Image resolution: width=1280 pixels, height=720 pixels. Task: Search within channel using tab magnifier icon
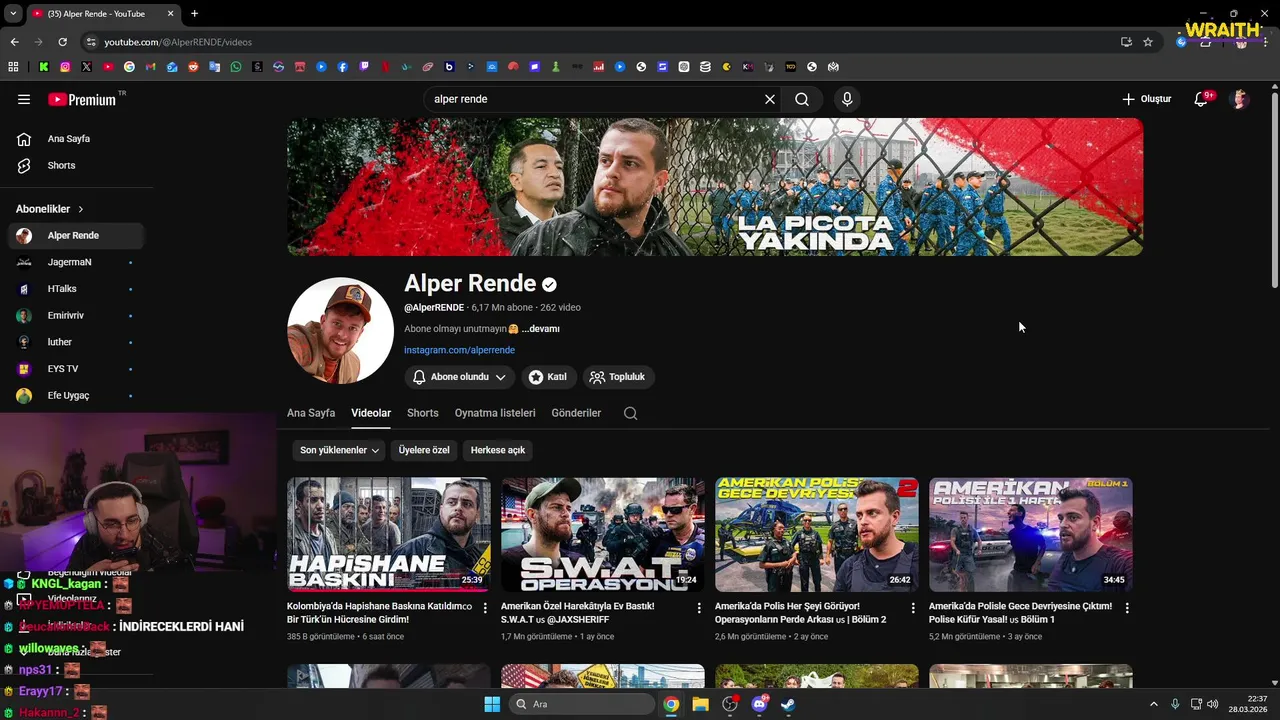(x=630, y=413)
